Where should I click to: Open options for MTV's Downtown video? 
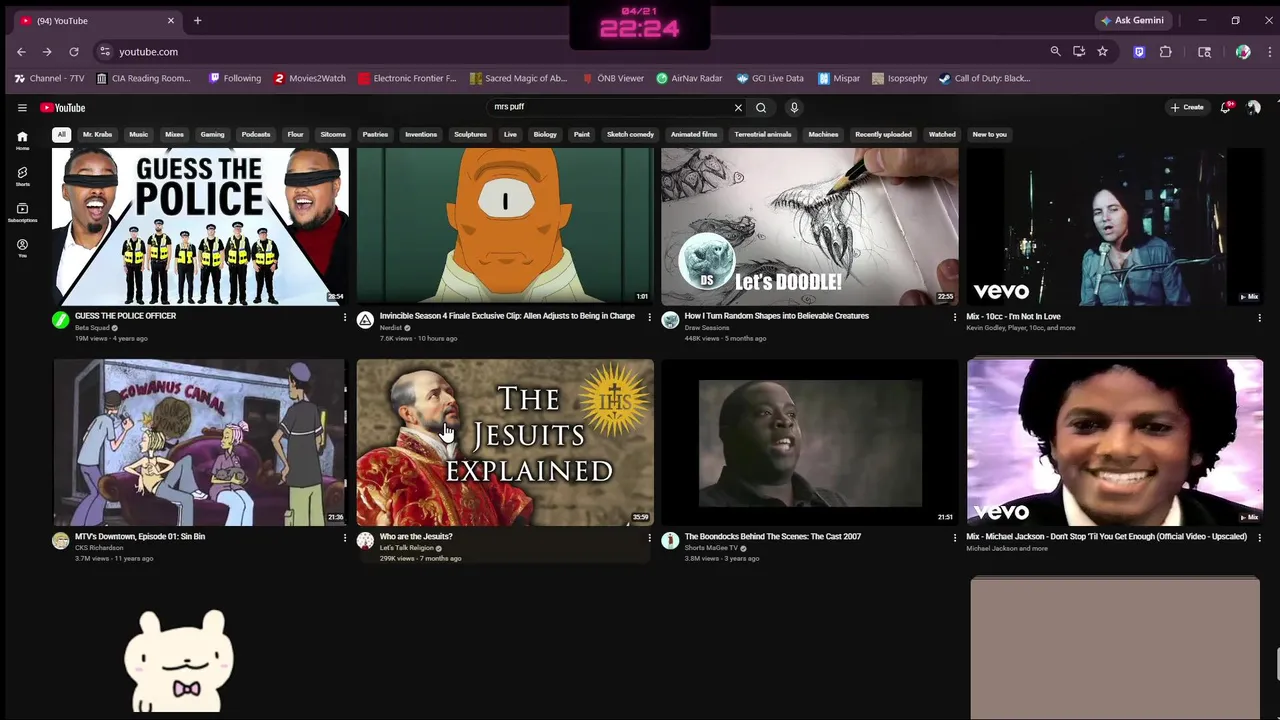click(x=345, y=538)
